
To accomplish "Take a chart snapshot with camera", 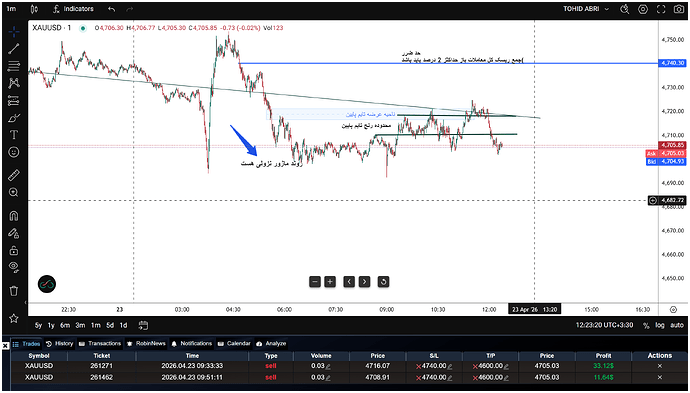I will pyautogui.click(x=679, y=9).
